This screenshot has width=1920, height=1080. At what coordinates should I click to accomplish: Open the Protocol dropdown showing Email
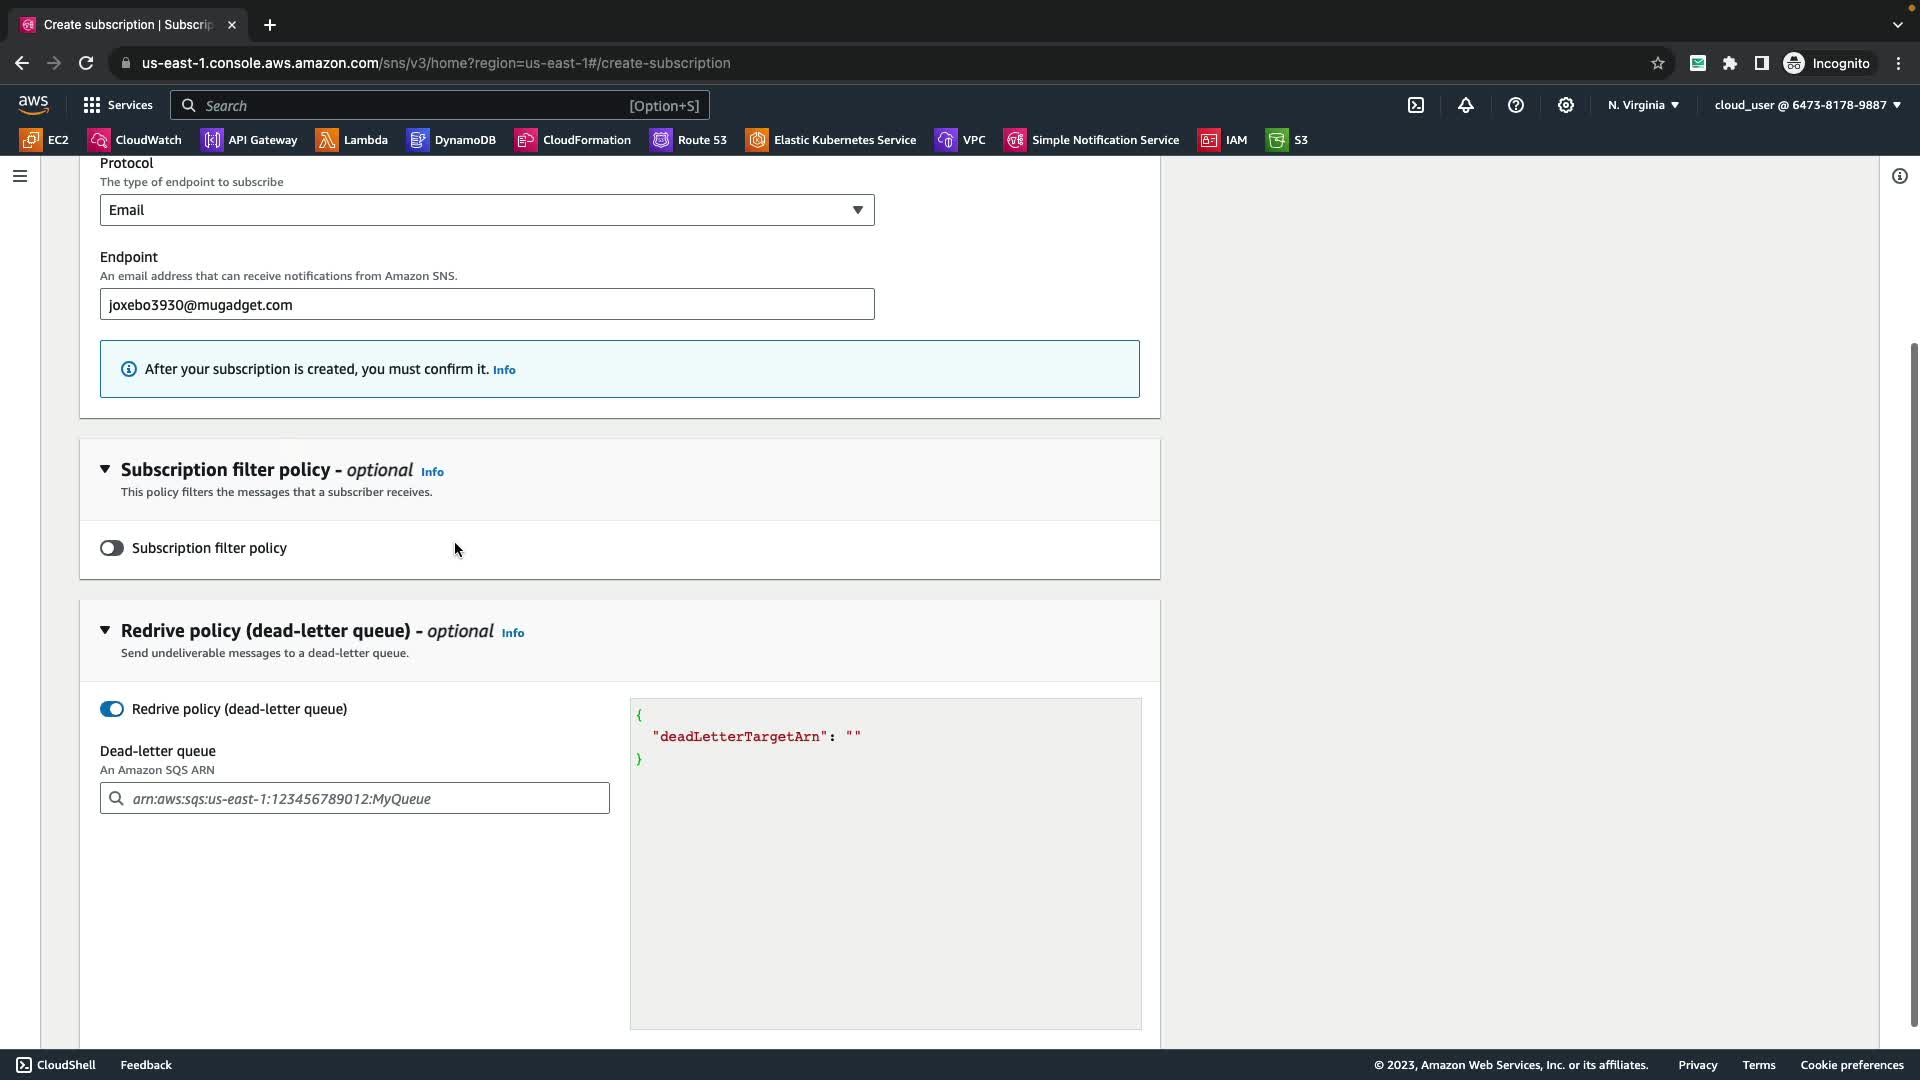[487, 210]
